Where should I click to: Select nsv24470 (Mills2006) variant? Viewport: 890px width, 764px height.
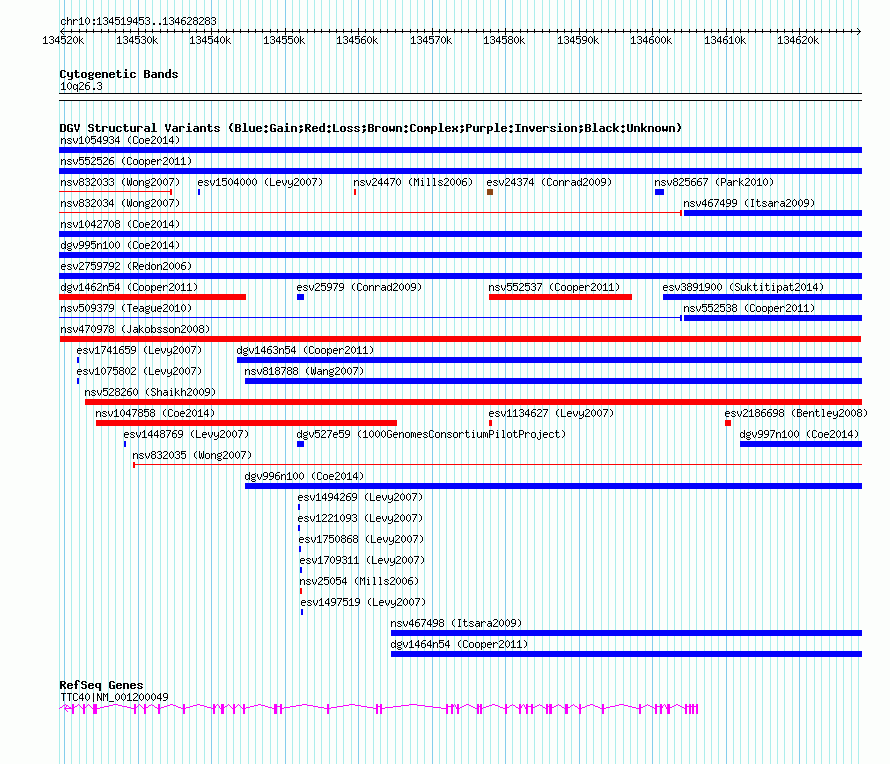(413, 182)
